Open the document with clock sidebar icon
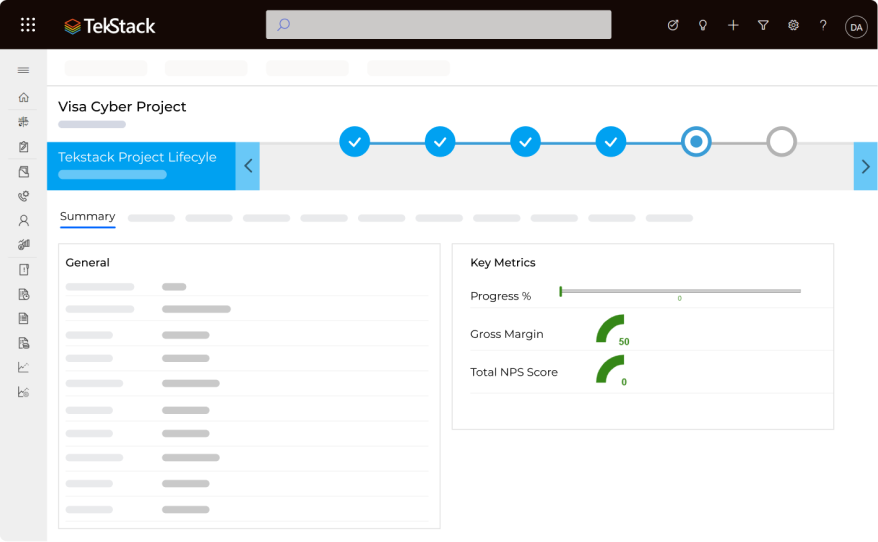 pos(24,294)
